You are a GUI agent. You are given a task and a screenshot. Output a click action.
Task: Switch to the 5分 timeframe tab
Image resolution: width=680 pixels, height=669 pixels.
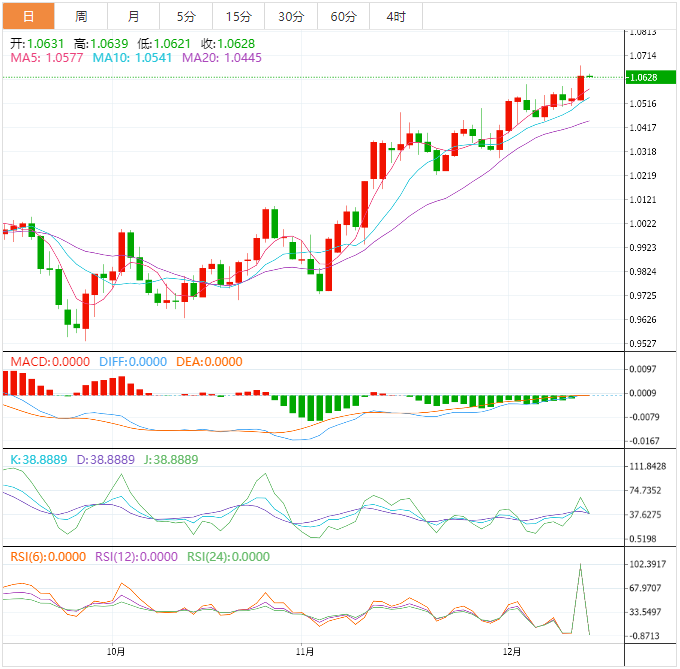[186, 16]
